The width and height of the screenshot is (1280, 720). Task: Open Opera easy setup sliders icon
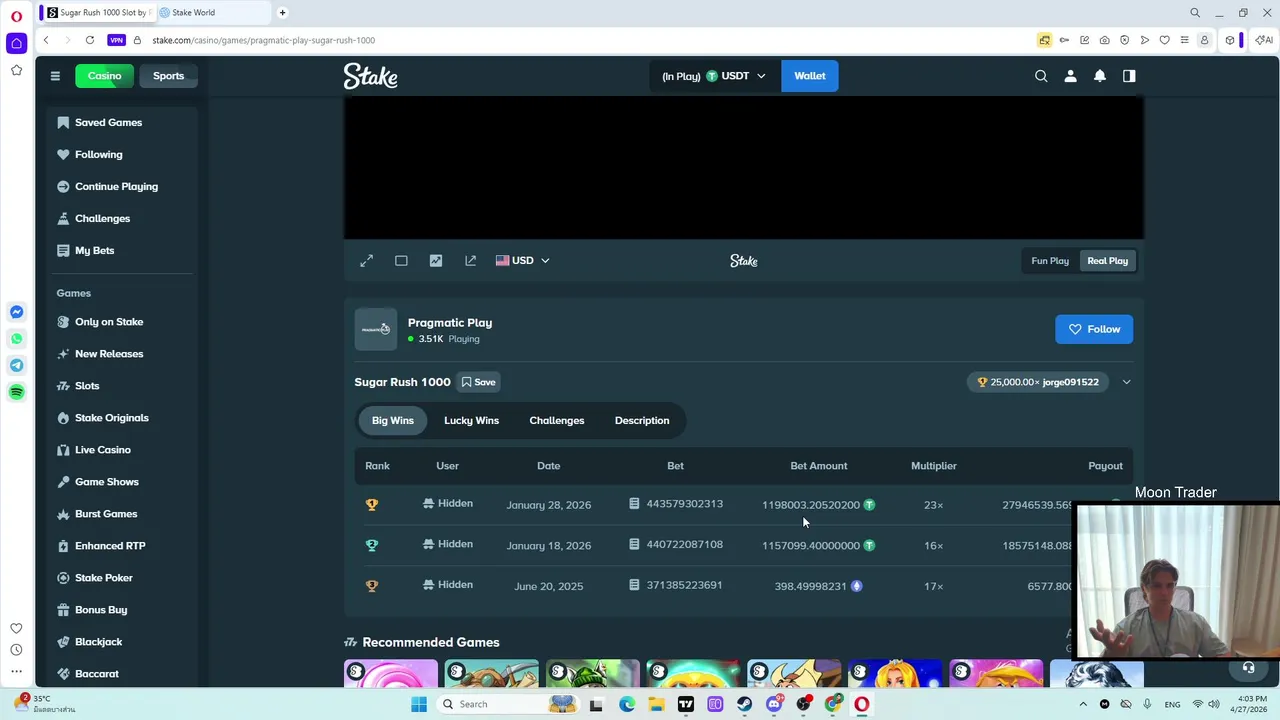coord(1184,40)
